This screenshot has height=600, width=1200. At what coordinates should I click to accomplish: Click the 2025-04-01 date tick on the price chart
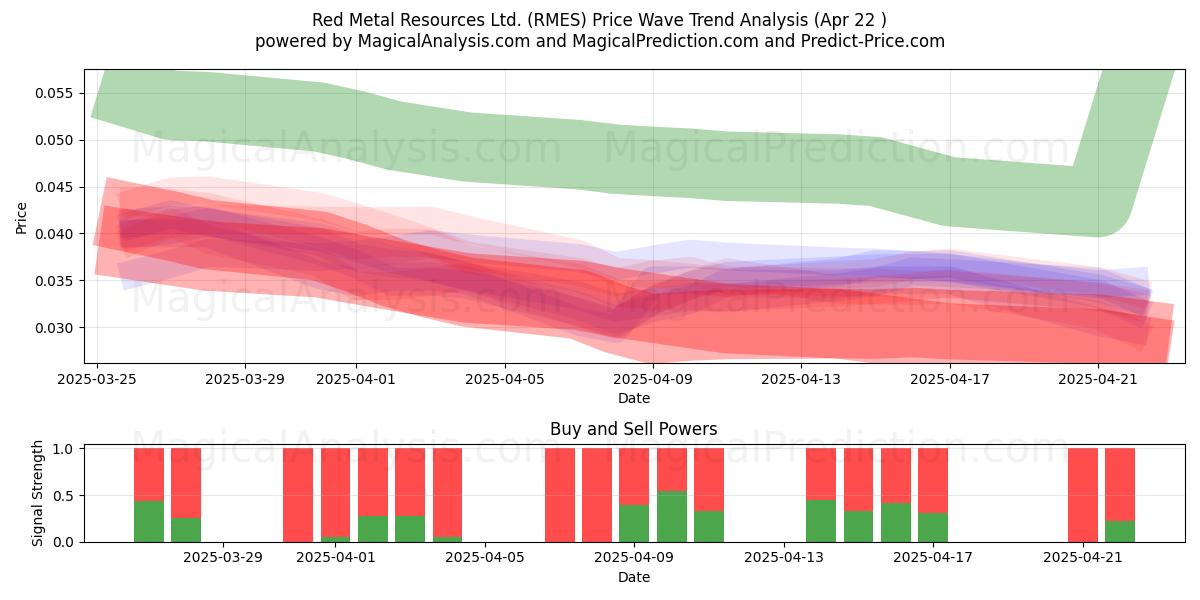click(x=357, y=379)
